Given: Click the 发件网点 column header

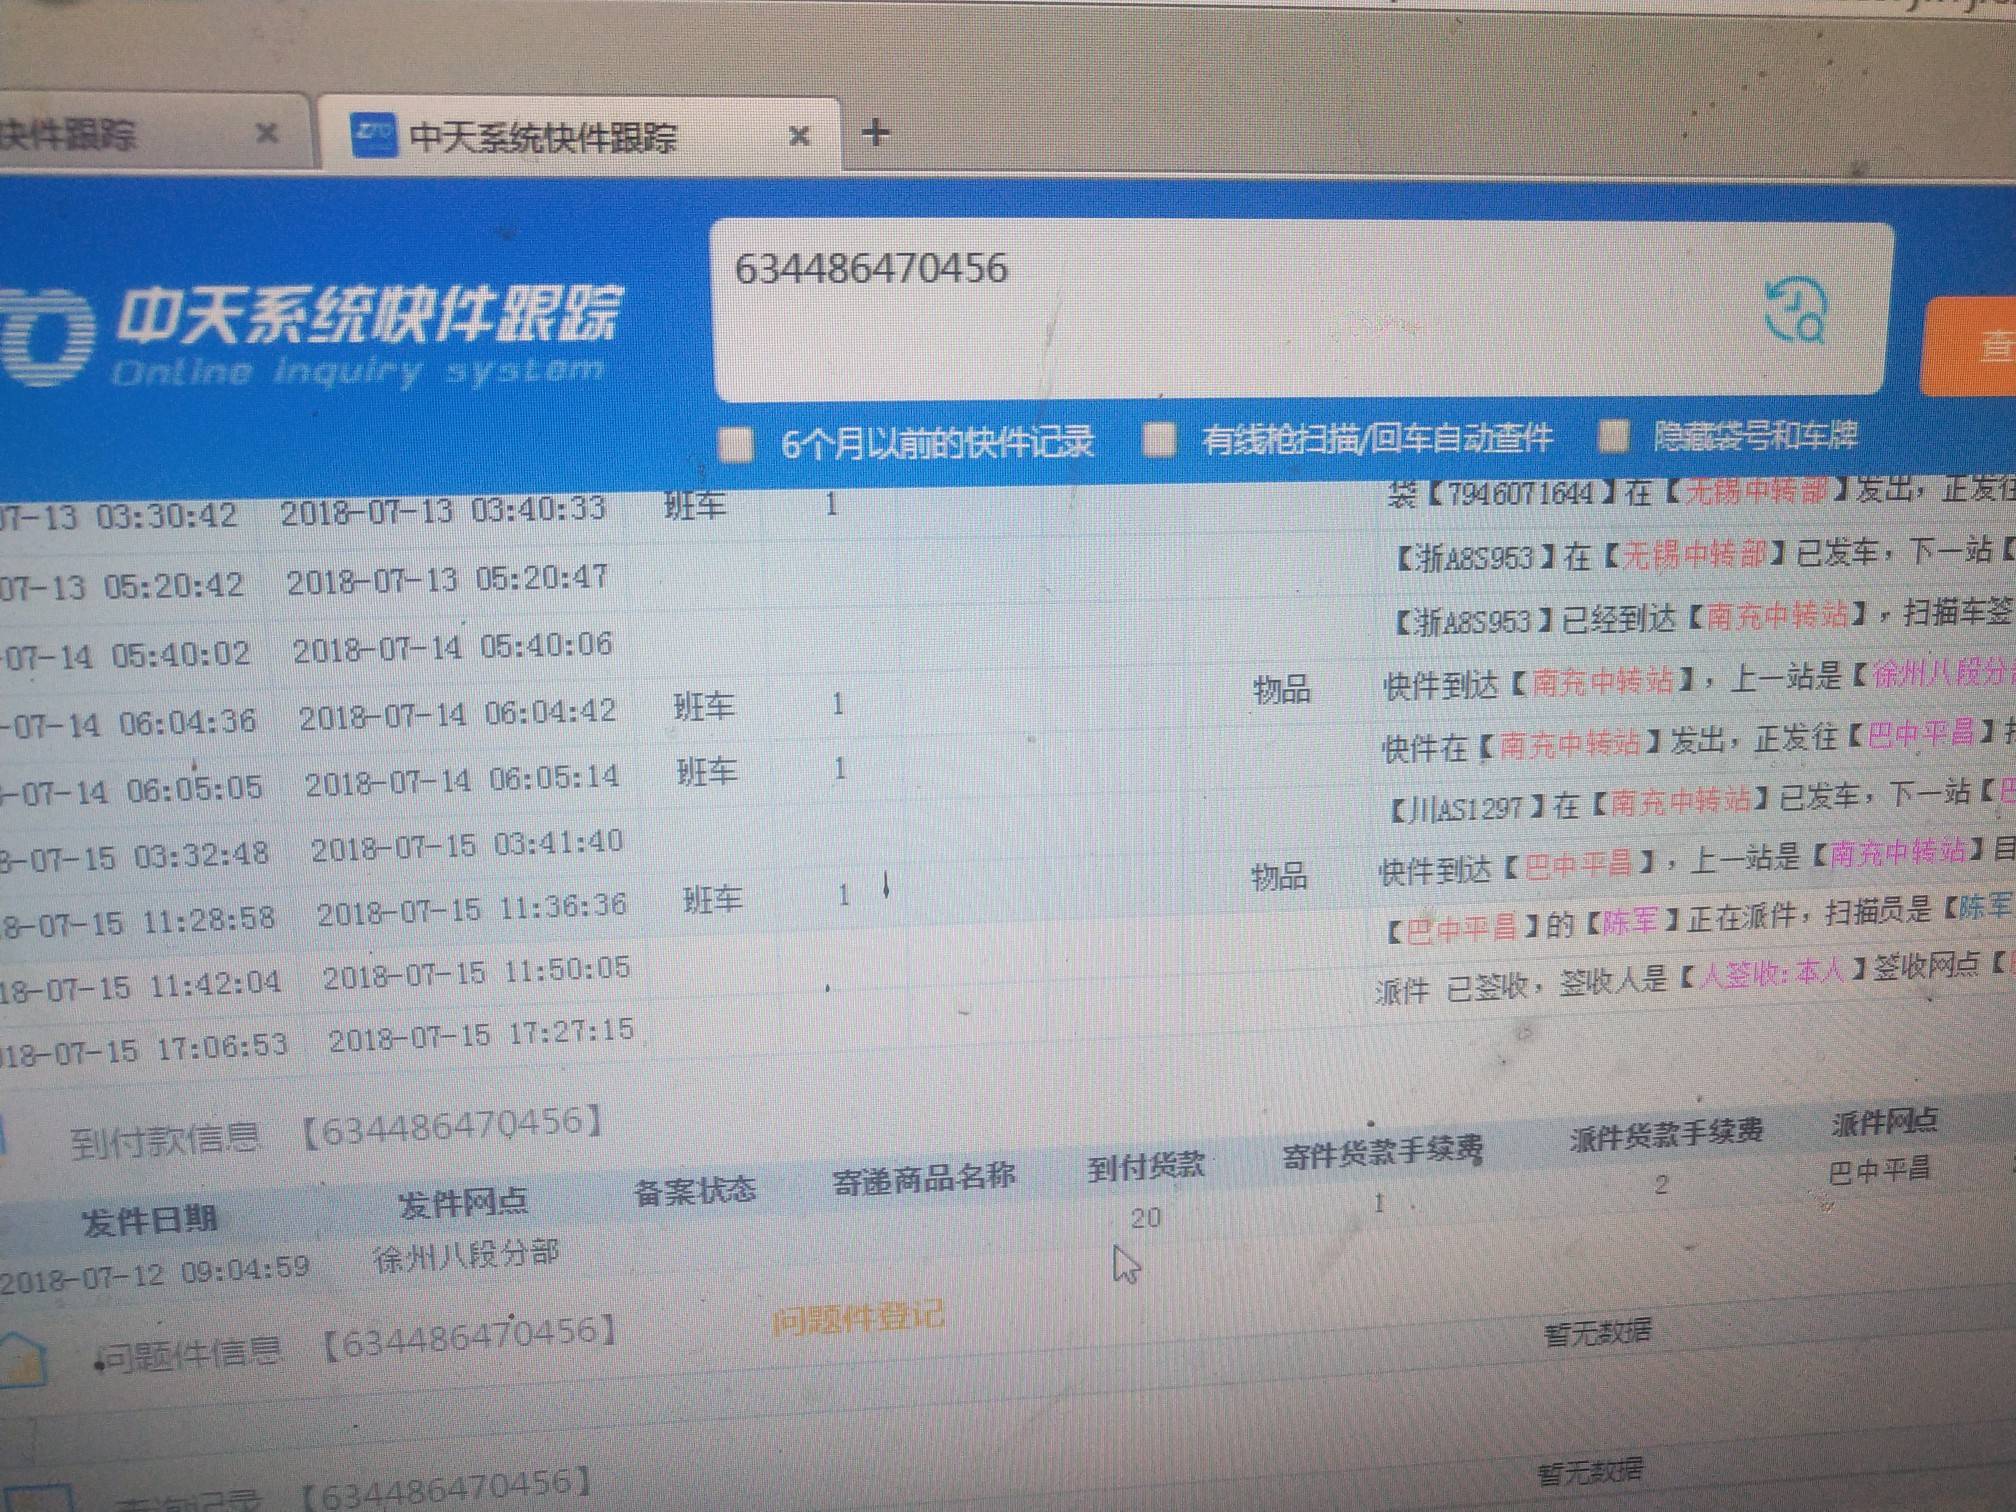Looking at the screenshot, I should (x=463, y=1203).
